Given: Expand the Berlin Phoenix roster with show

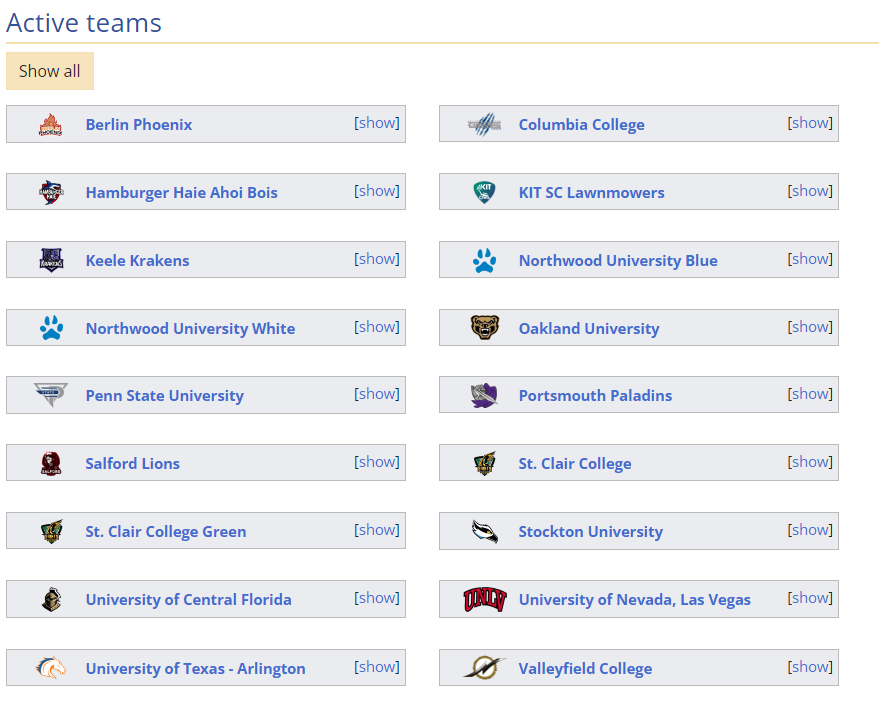Looking at the screenshot, I should click(x=377, y=123).
